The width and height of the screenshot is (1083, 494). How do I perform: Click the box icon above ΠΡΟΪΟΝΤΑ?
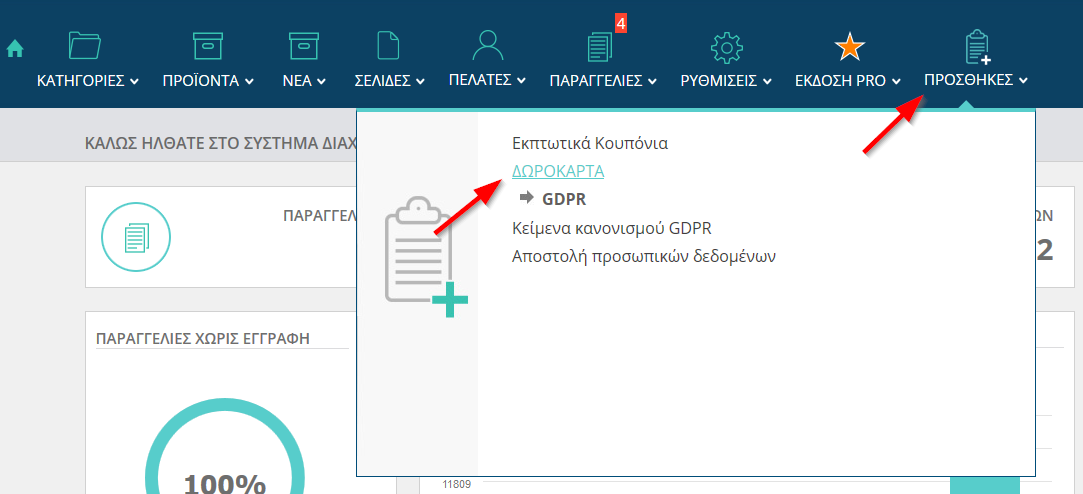(x=207, y=46)
